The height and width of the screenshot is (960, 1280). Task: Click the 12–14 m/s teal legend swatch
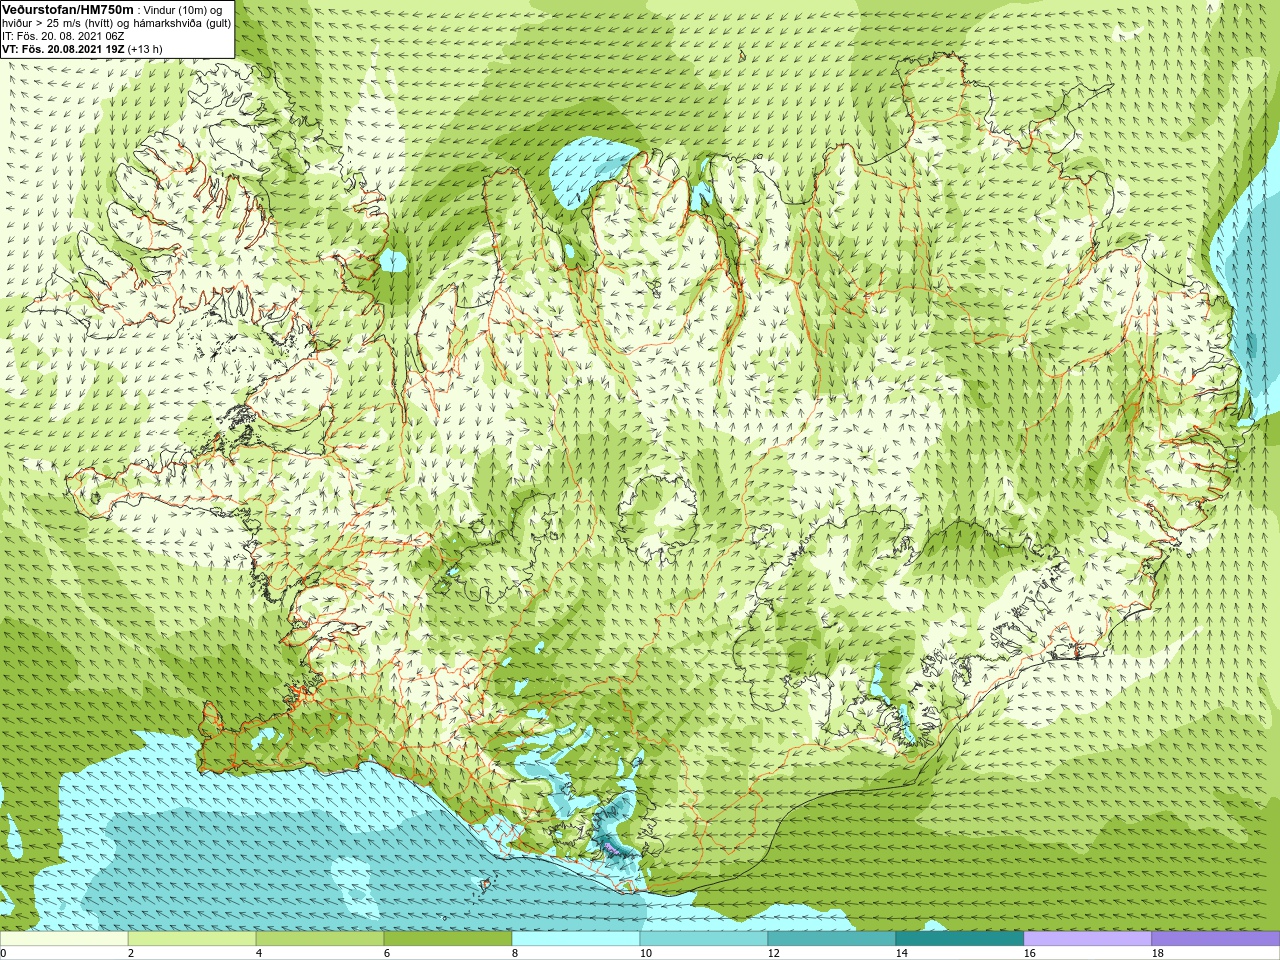coord(832,939)
